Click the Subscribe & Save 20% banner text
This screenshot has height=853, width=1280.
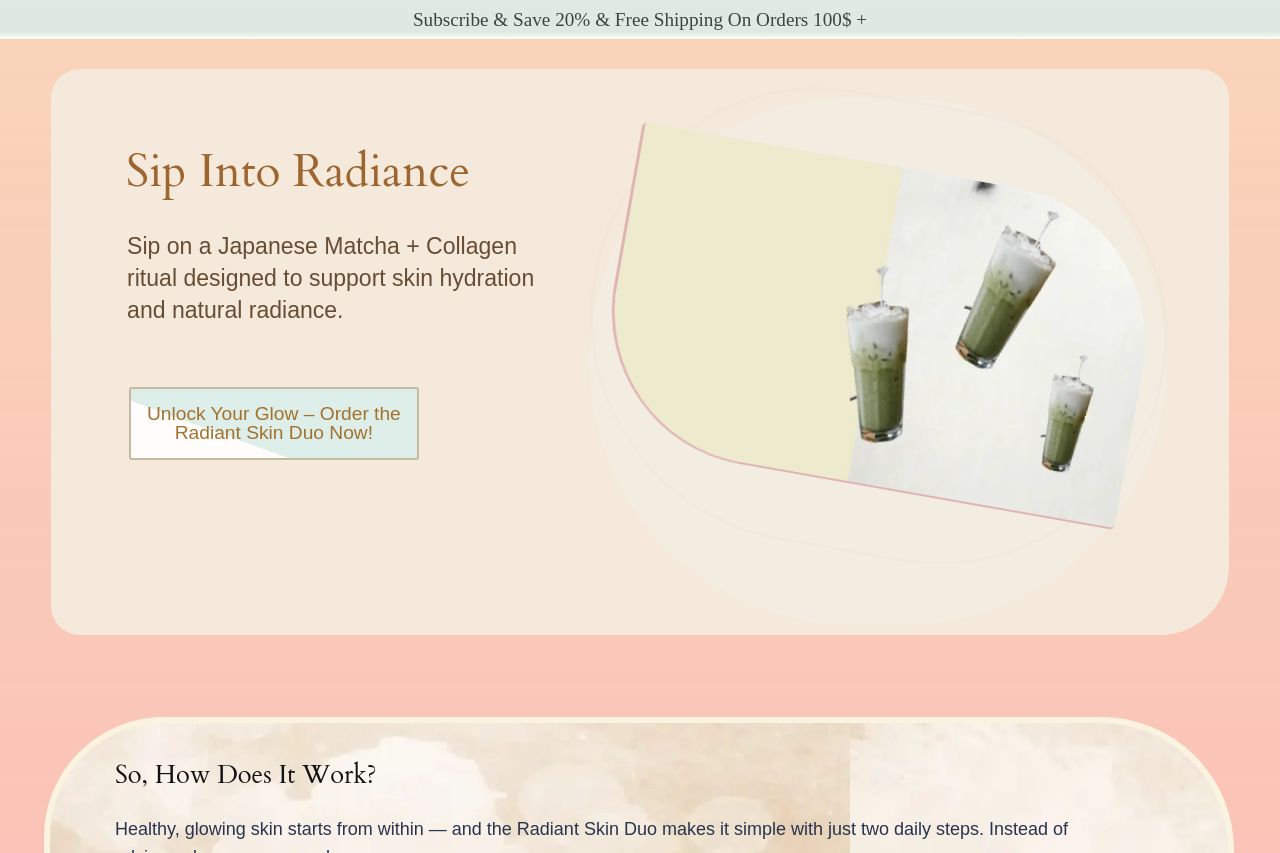(640, 20)
